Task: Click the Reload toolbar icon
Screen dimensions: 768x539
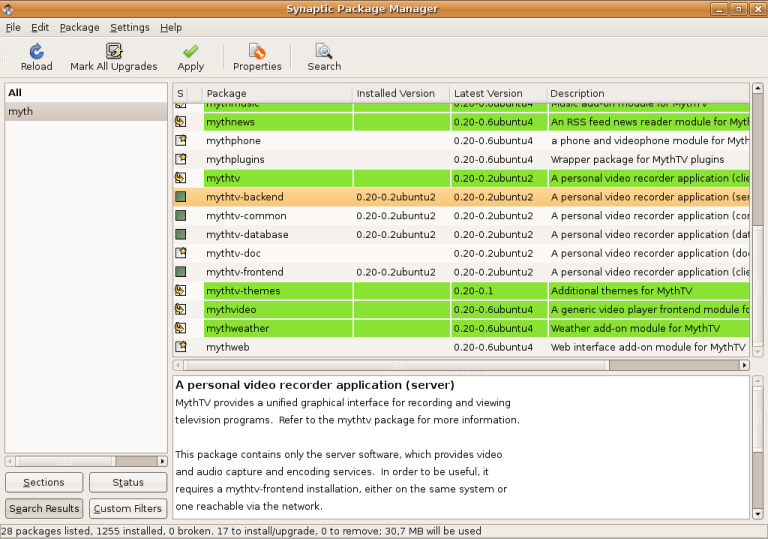Action: point(36,51)
